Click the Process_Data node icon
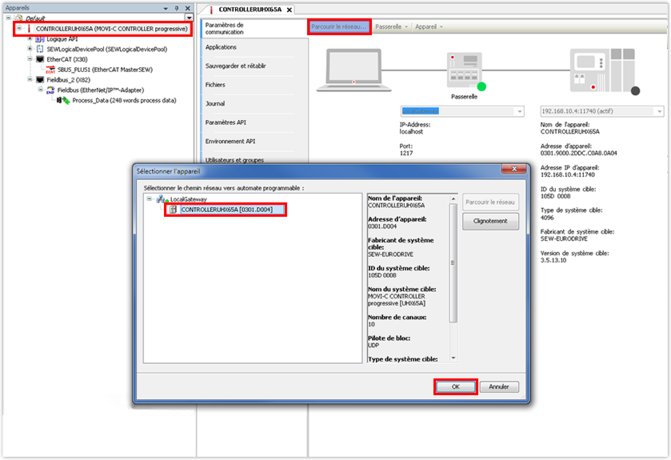 (63, 100)
